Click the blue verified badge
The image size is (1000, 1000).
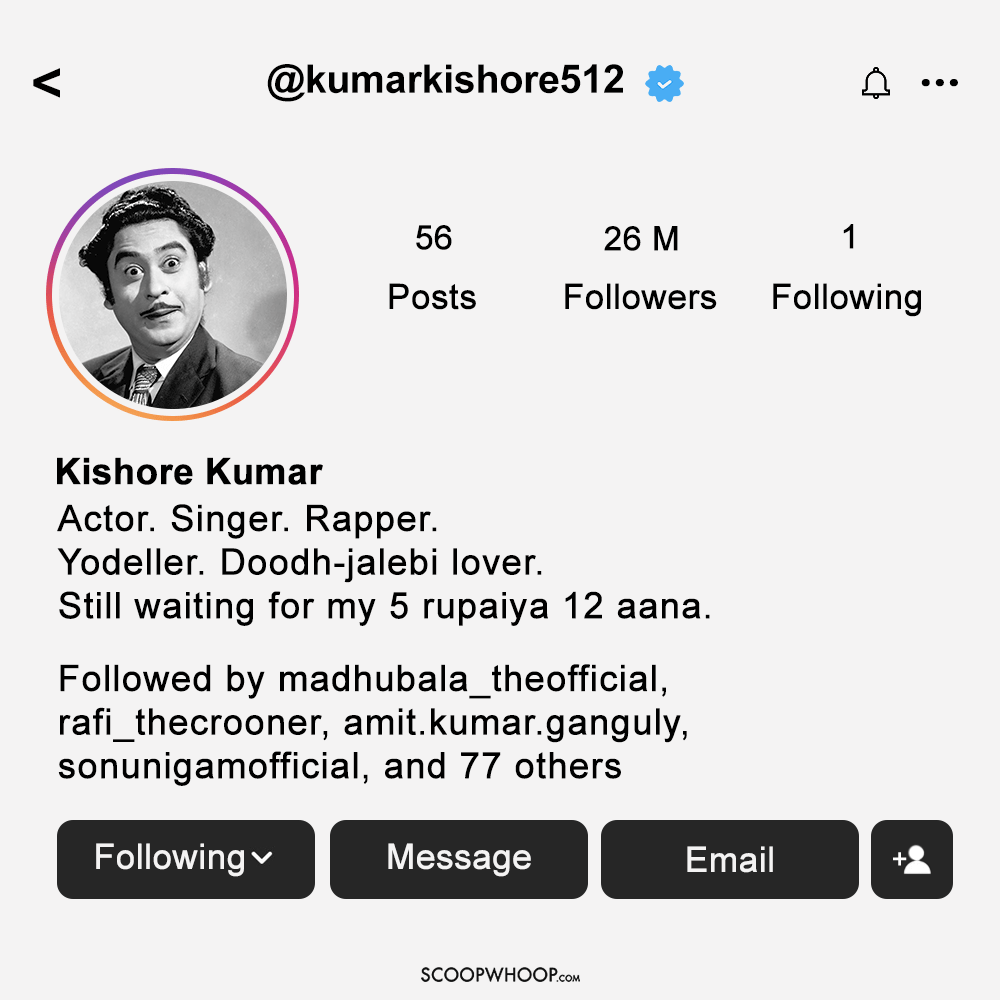pyautogui.click(x=664, y=83)
